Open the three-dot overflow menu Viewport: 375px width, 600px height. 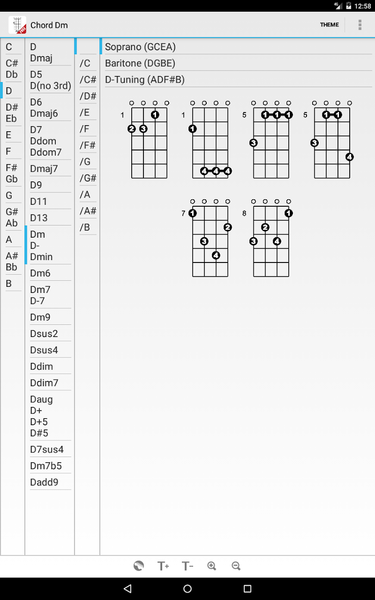[x=360, y=25]
